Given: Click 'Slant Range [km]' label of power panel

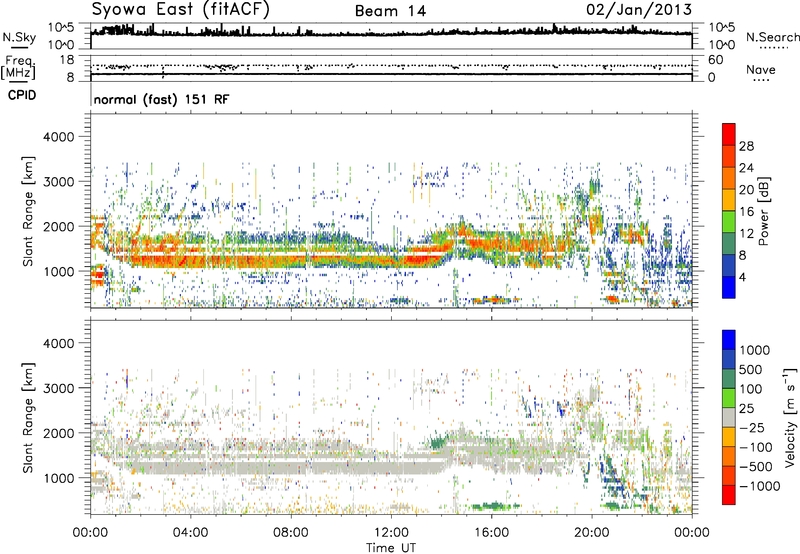Looking at the screenshot, I should [28, 211].
